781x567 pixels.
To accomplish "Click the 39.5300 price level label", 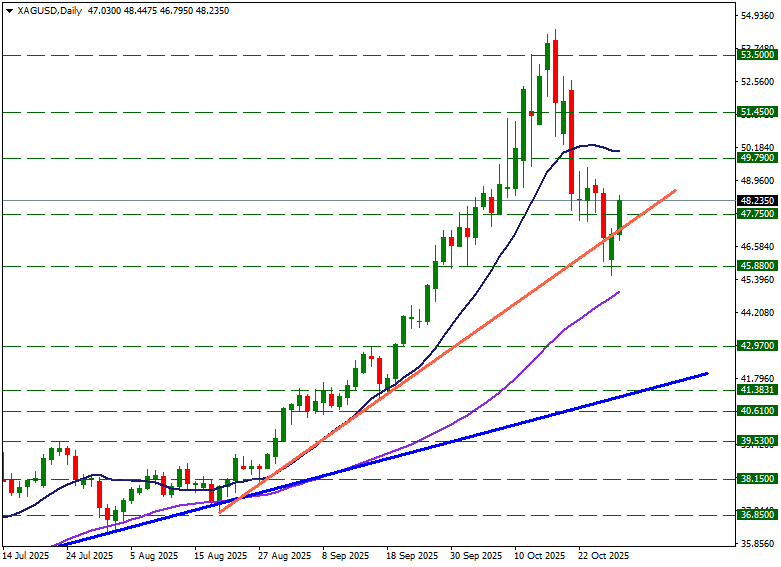I will click(757, 441).
